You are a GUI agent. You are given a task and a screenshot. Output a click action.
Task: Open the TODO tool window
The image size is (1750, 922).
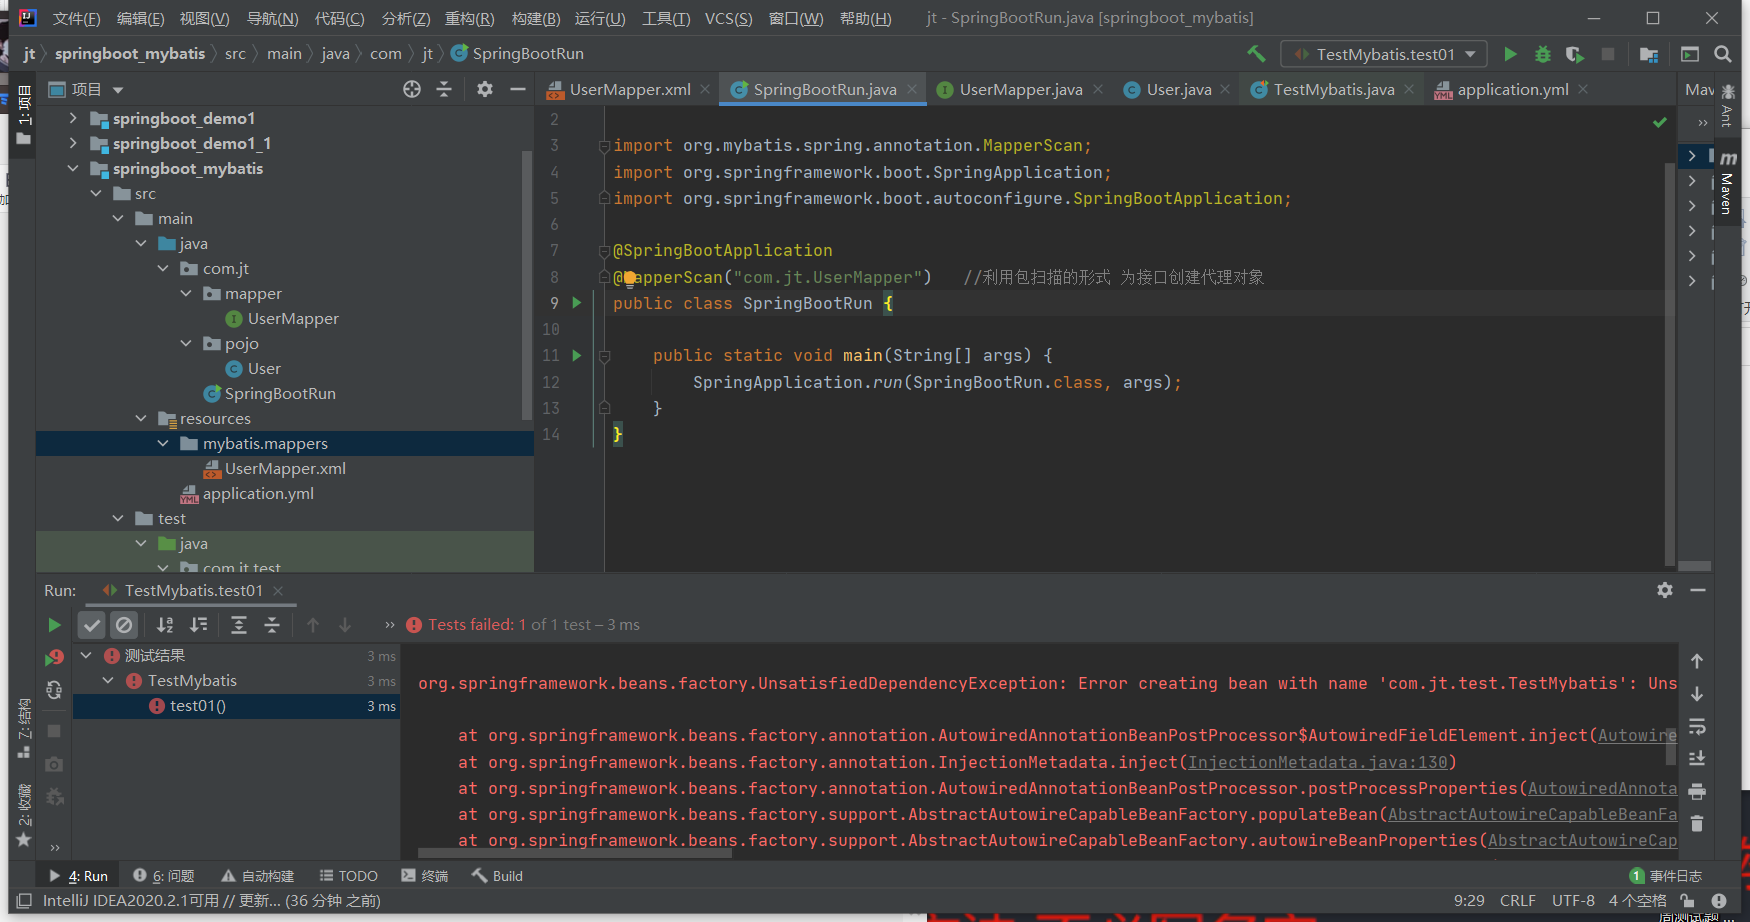pos(349,876)
